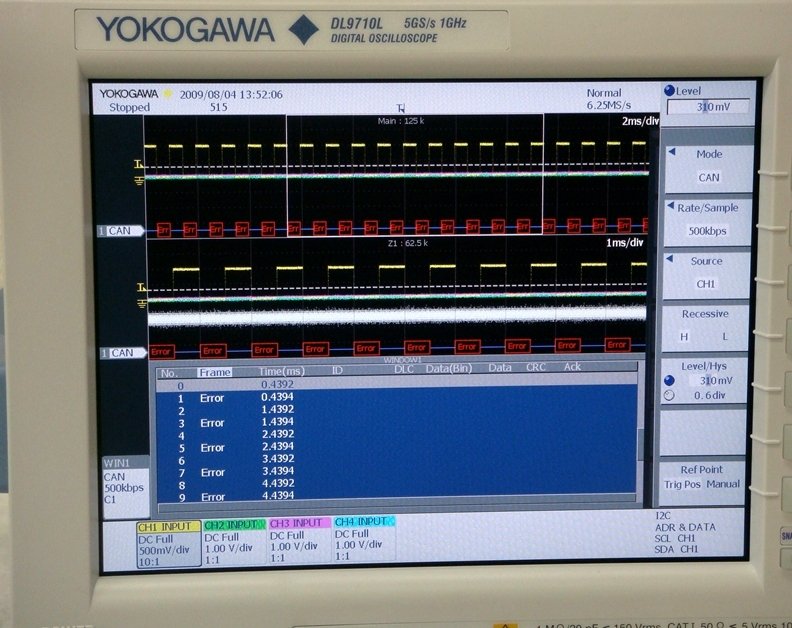Viewport: 792px width, 628px height.
Task: Click the Ack column header
Action: (x=572, y=367)
